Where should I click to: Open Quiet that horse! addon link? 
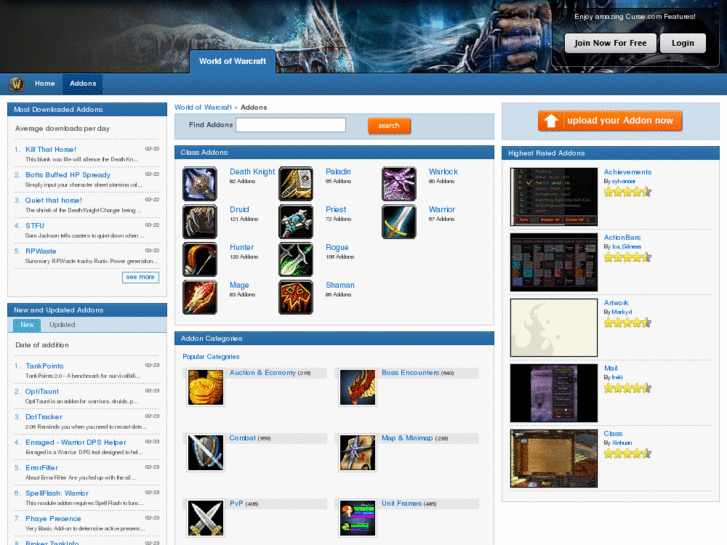(x=54, y=200)
